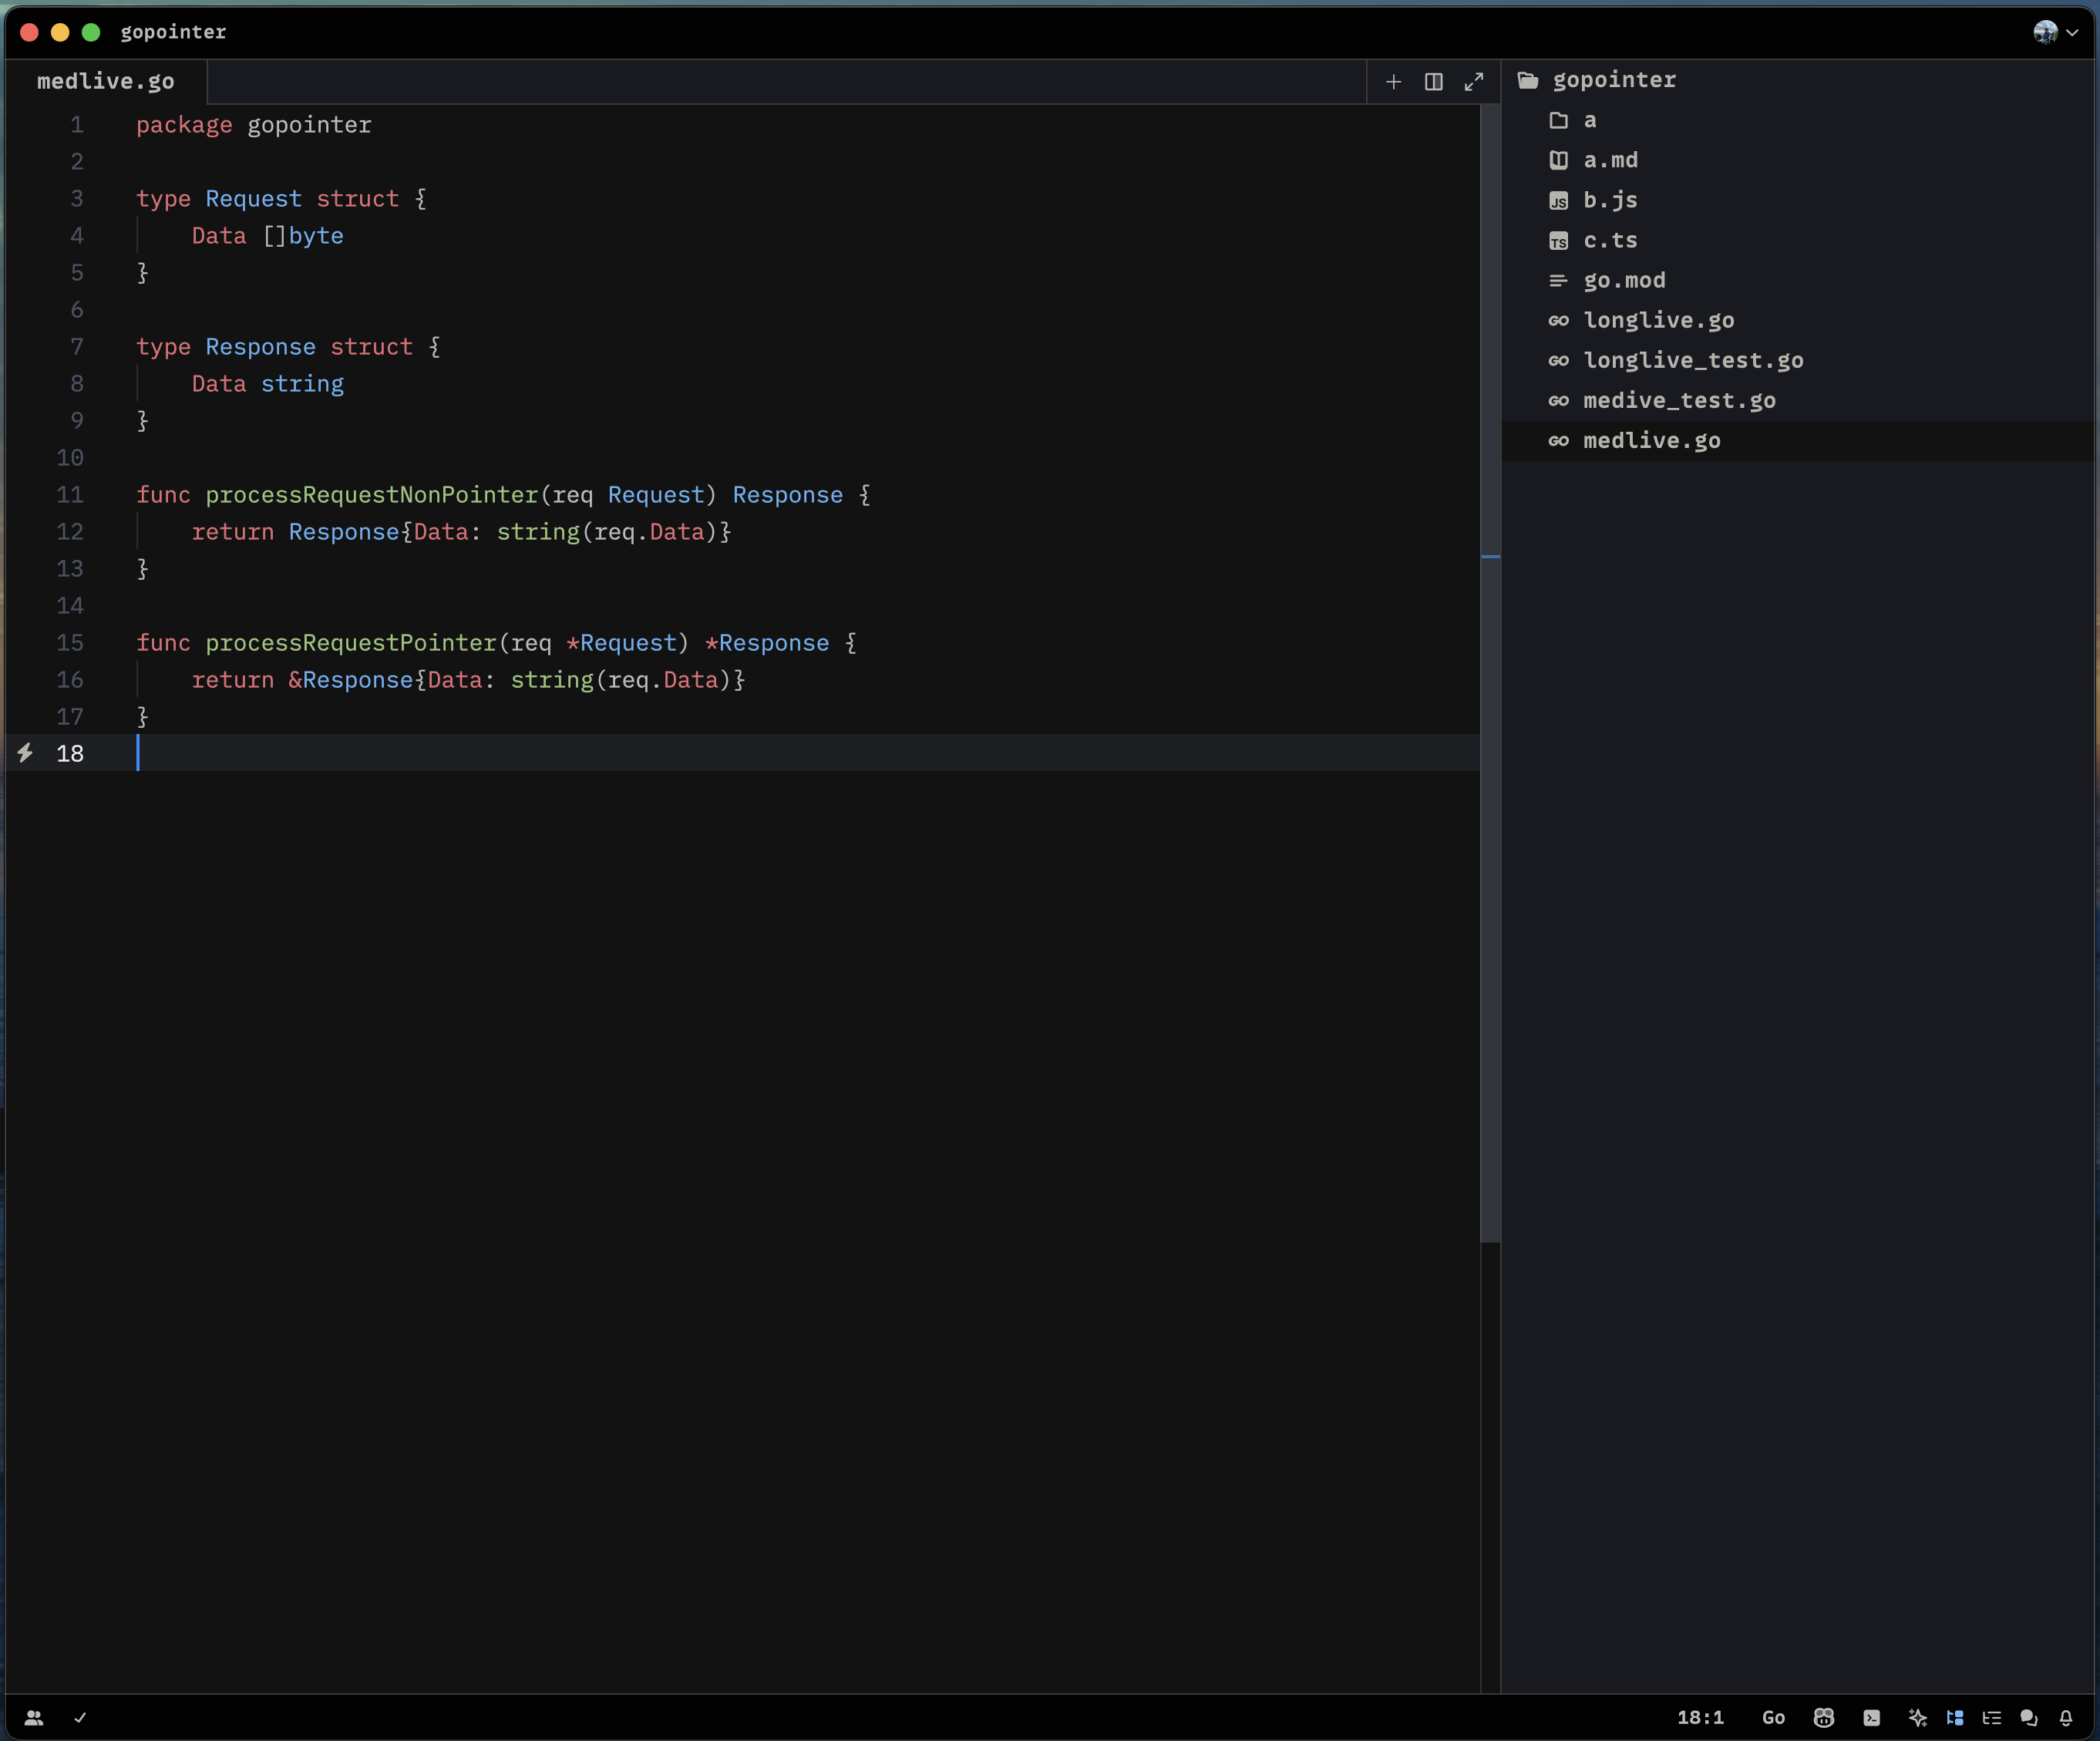Open the chat panel icon

(2028, 1717)
